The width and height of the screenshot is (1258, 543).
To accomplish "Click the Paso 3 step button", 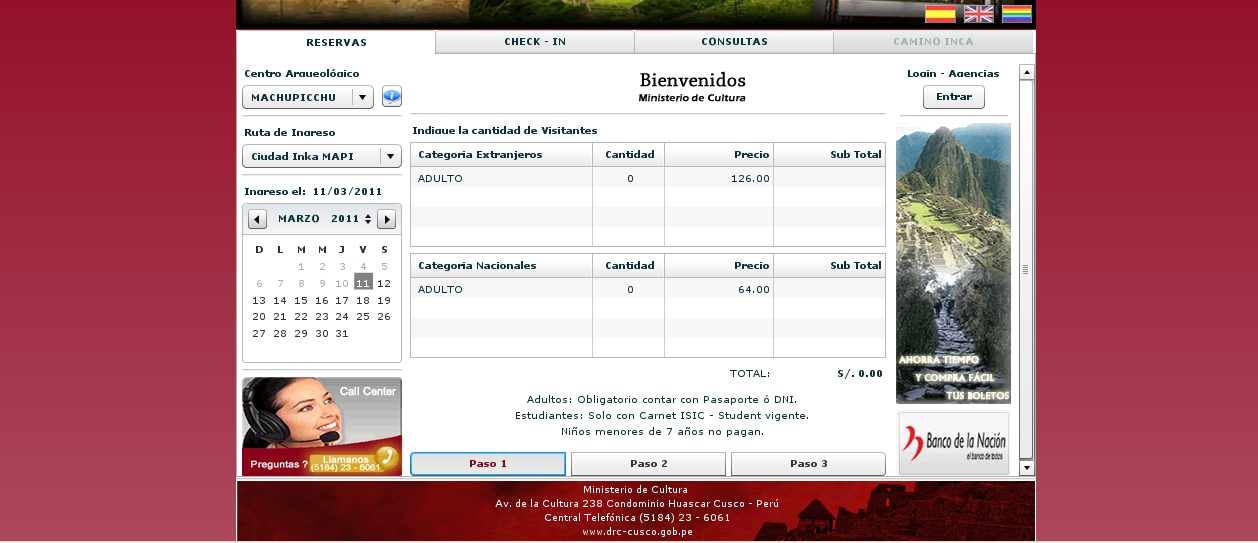I will coord(808,464).
